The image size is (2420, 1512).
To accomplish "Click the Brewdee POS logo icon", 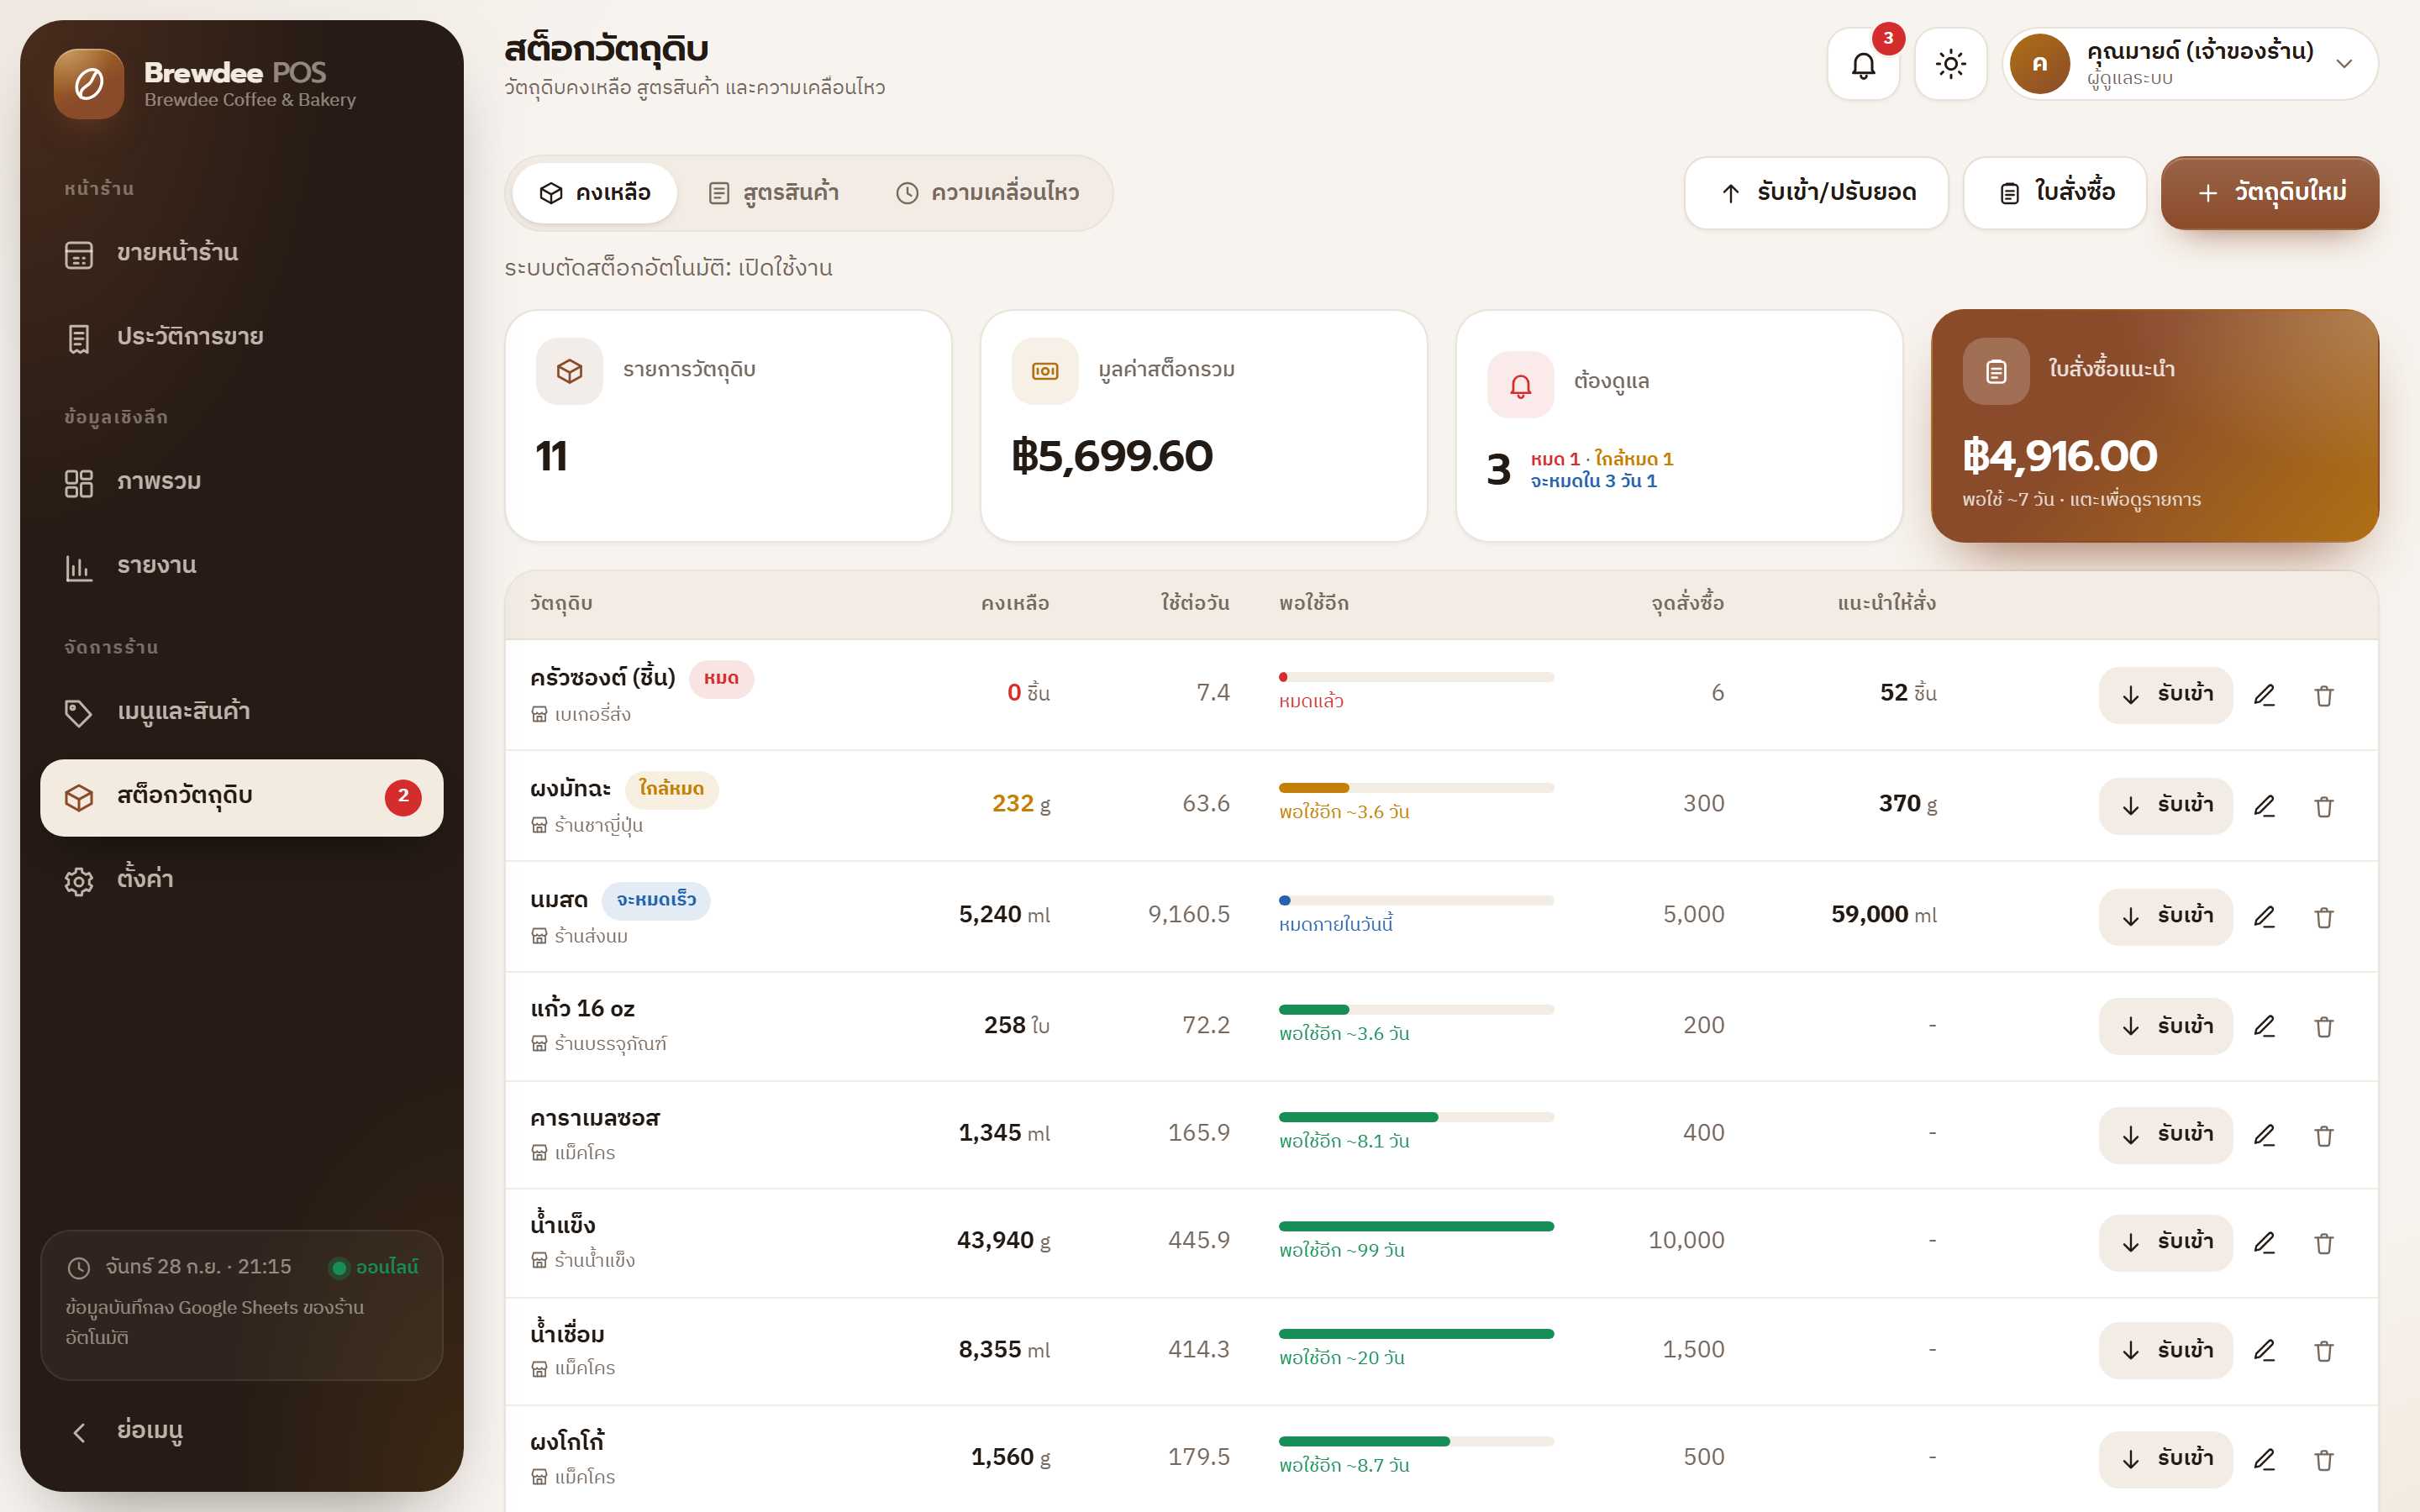I will tap(89, 84).
